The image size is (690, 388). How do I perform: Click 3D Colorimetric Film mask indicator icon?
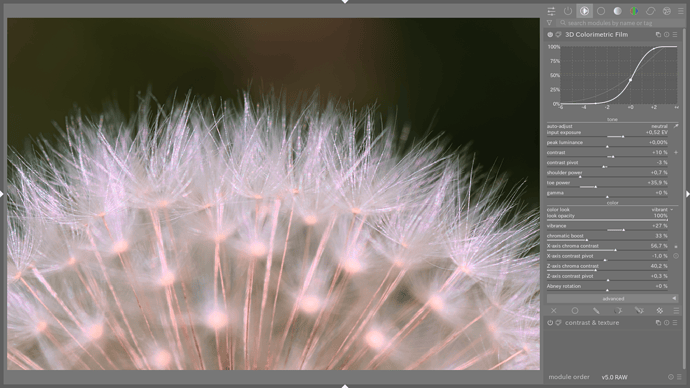[558, 34]
